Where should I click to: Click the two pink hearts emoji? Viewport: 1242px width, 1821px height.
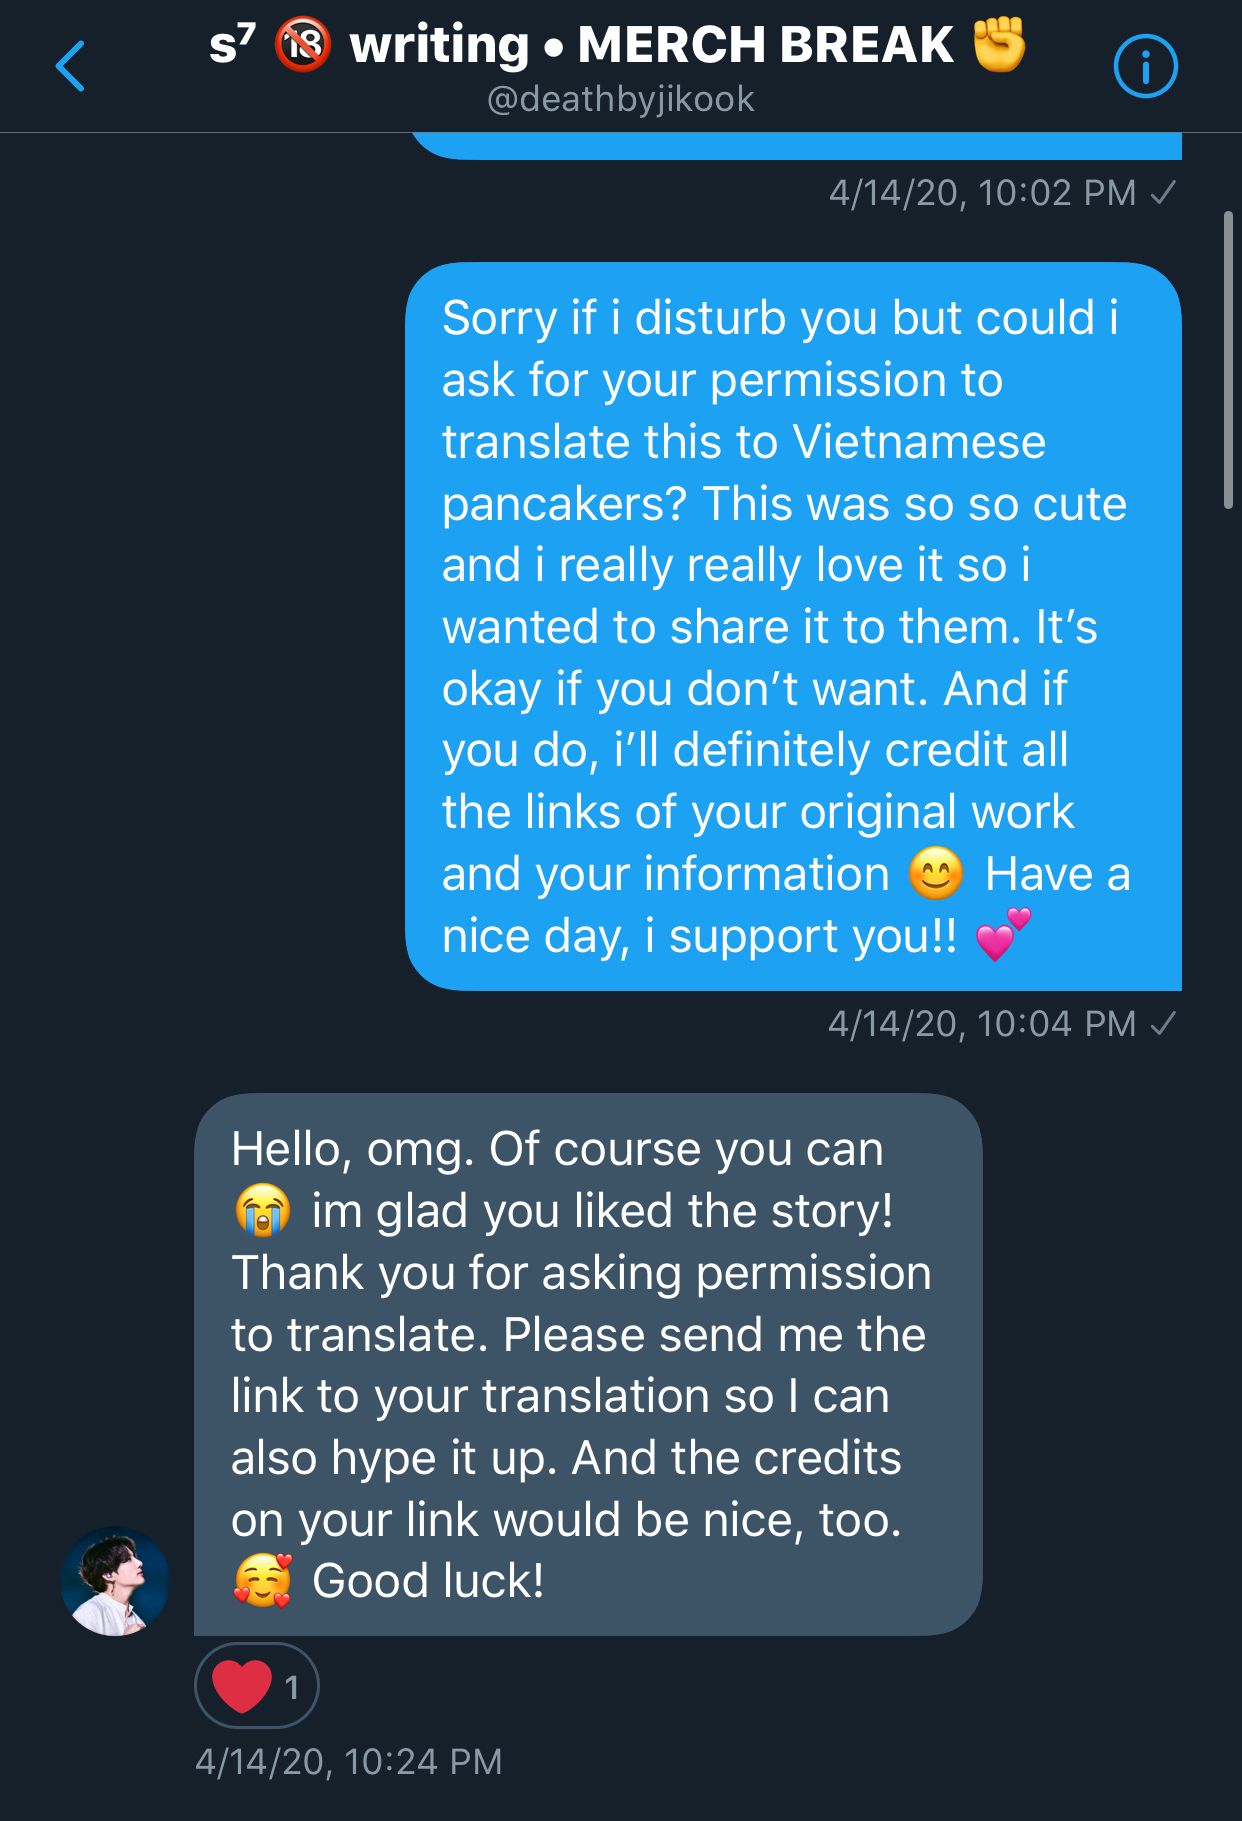1002,935
